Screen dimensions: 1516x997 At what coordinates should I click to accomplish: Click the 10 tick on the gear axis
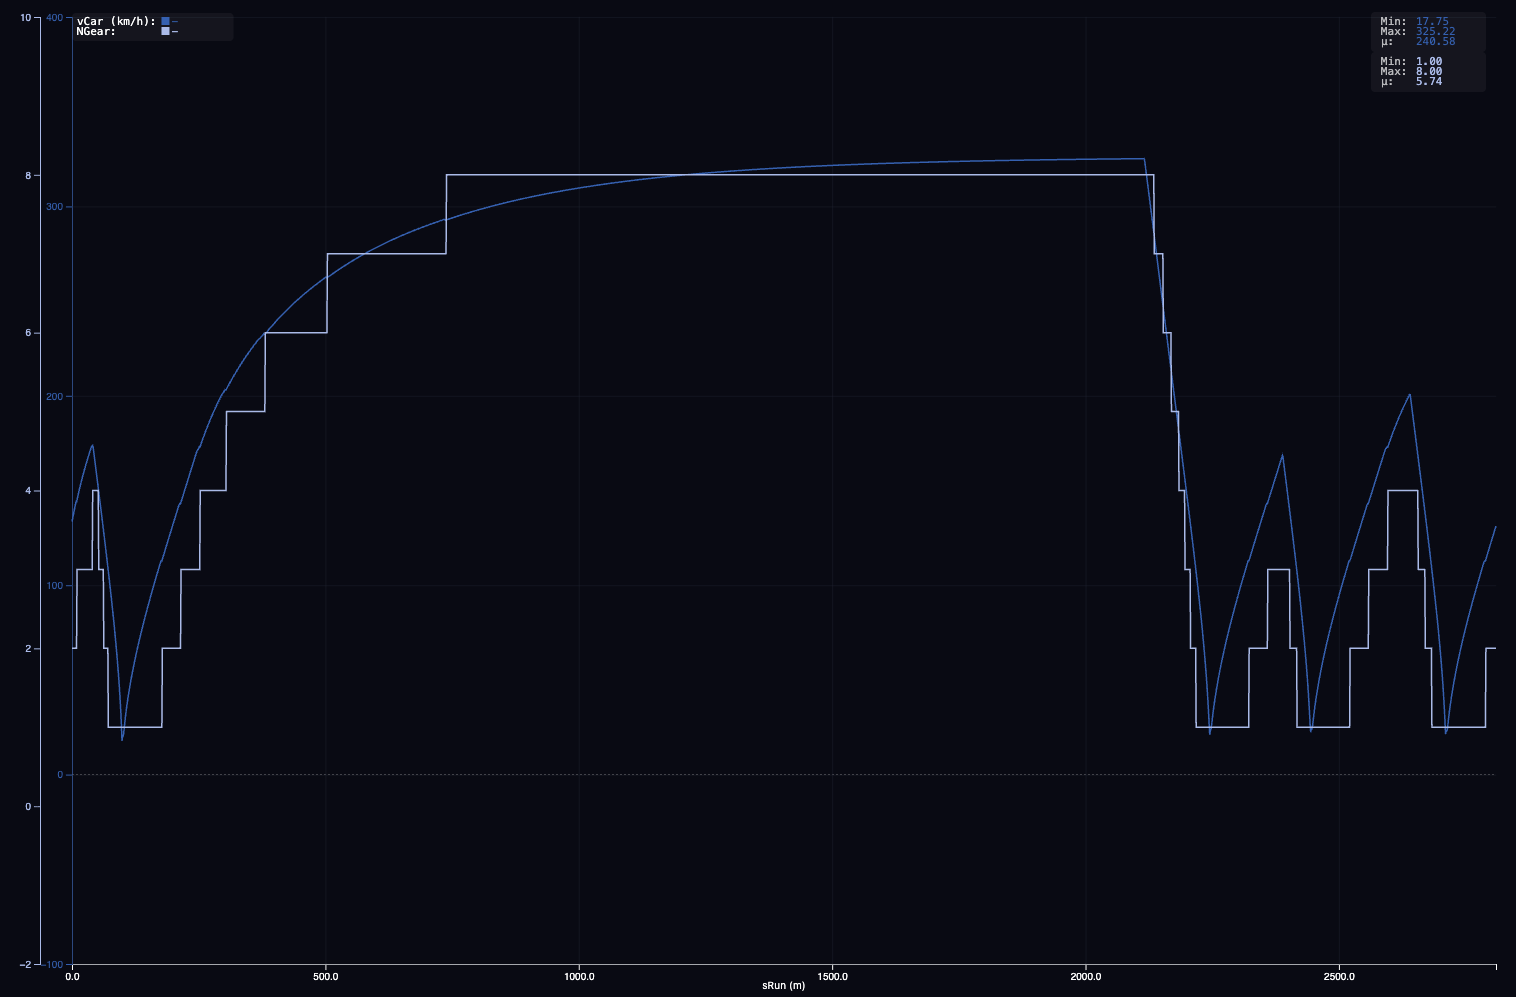click(x=25, y=18)
